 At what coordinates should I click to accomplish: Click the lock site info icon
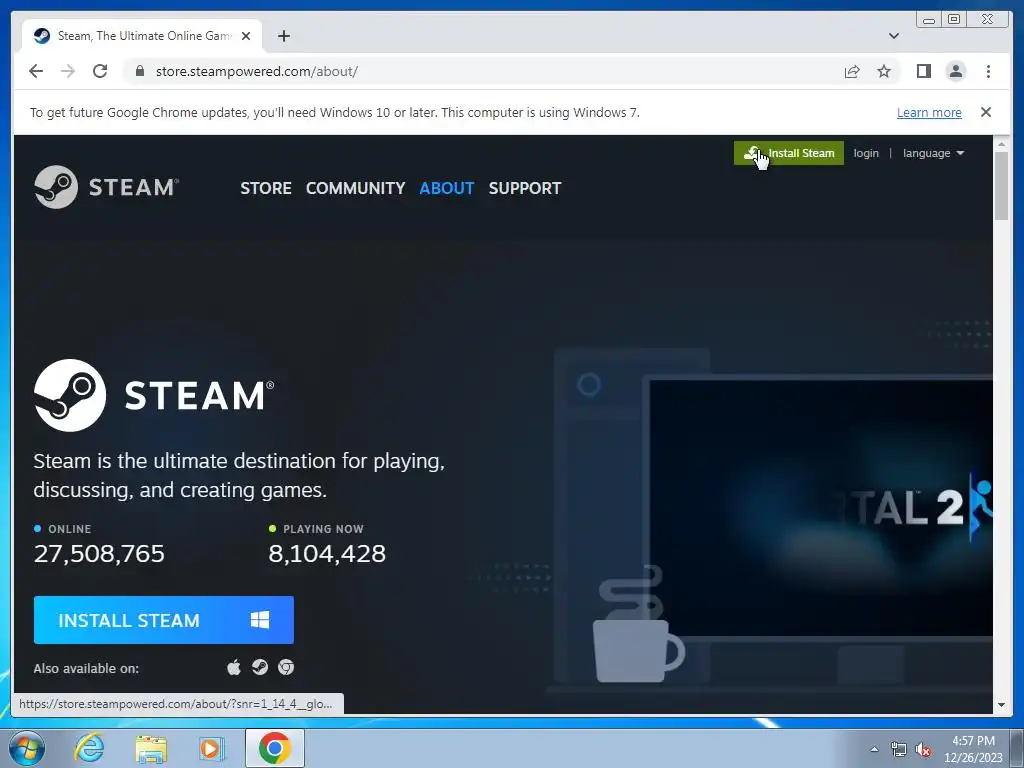point(140,71)
